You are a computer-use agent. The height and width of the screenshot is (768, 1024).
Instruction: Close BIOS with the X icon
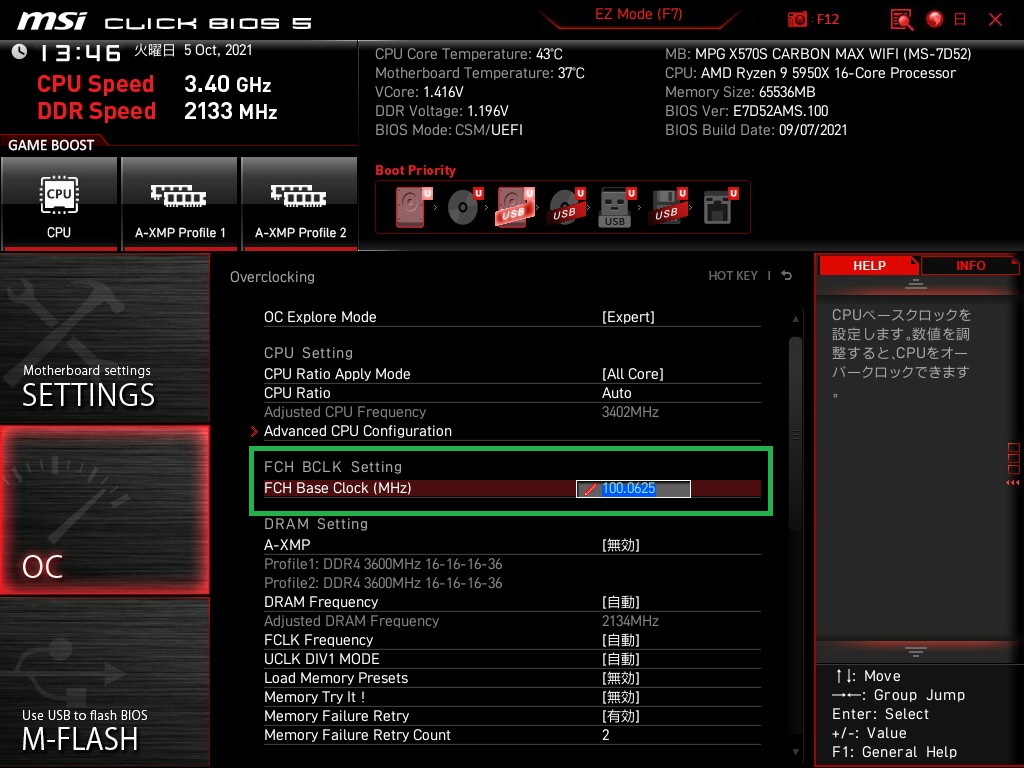coord(995,20)
